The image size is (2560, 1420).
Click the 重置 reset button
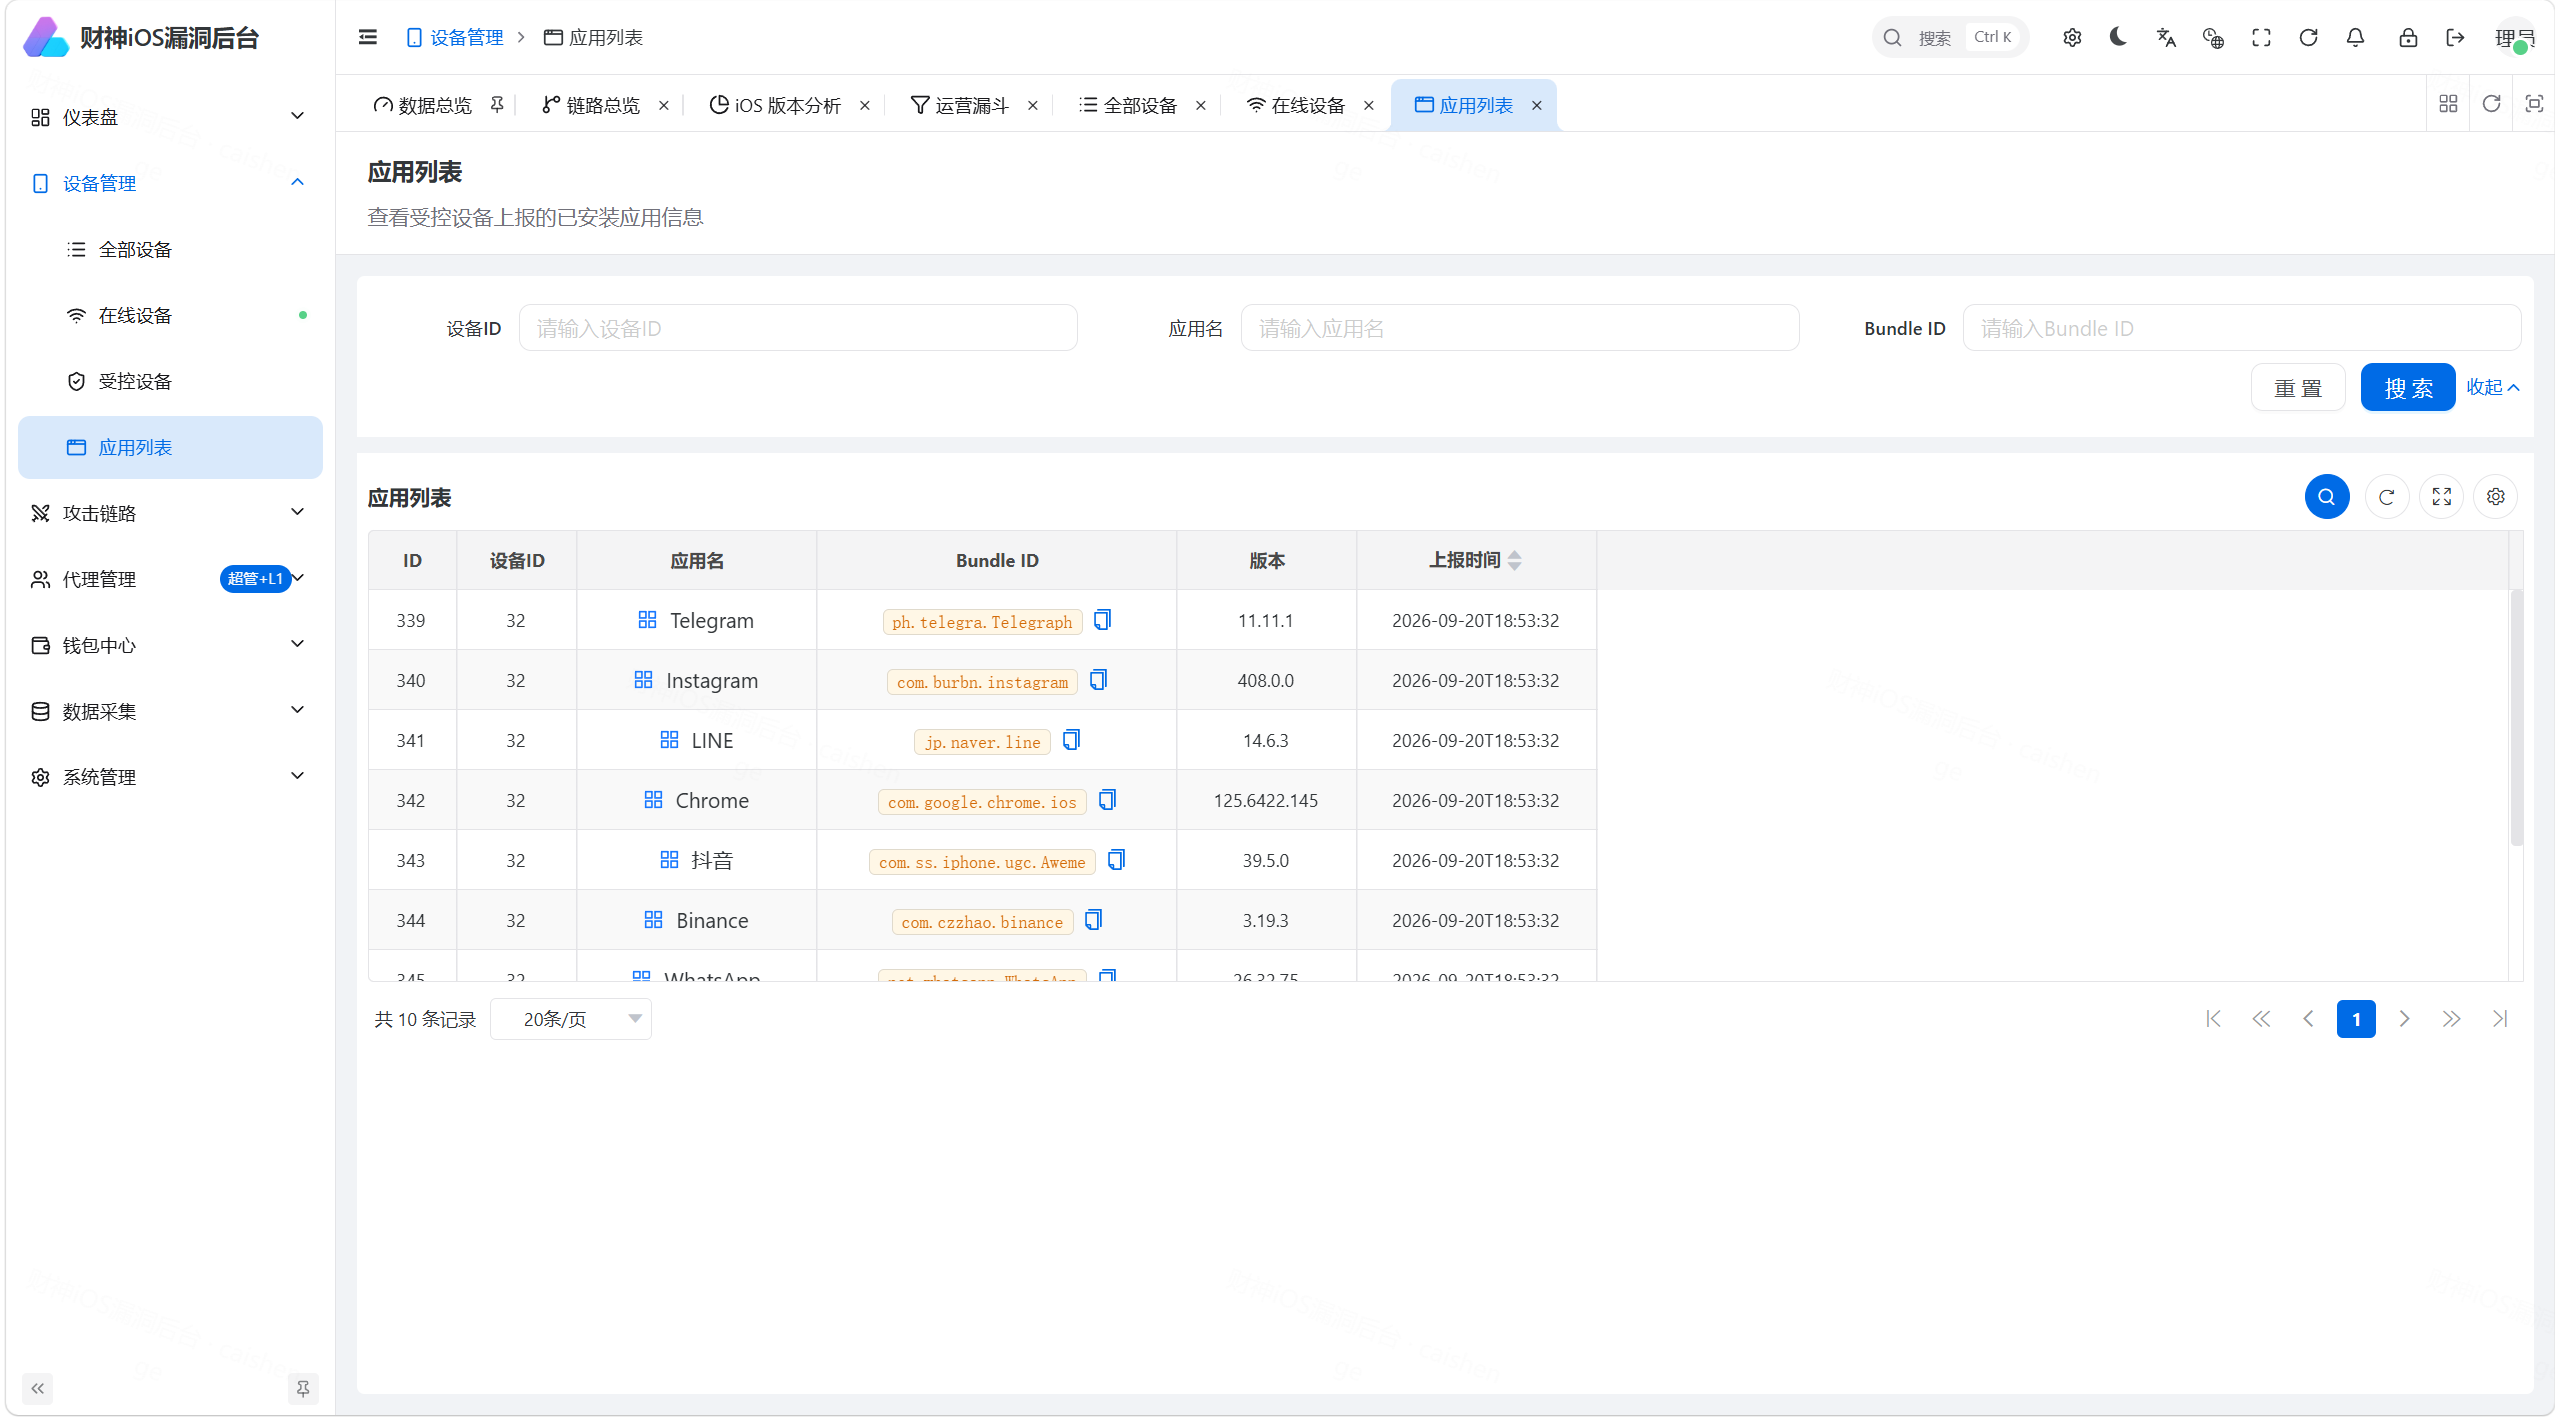[2298, 387]
